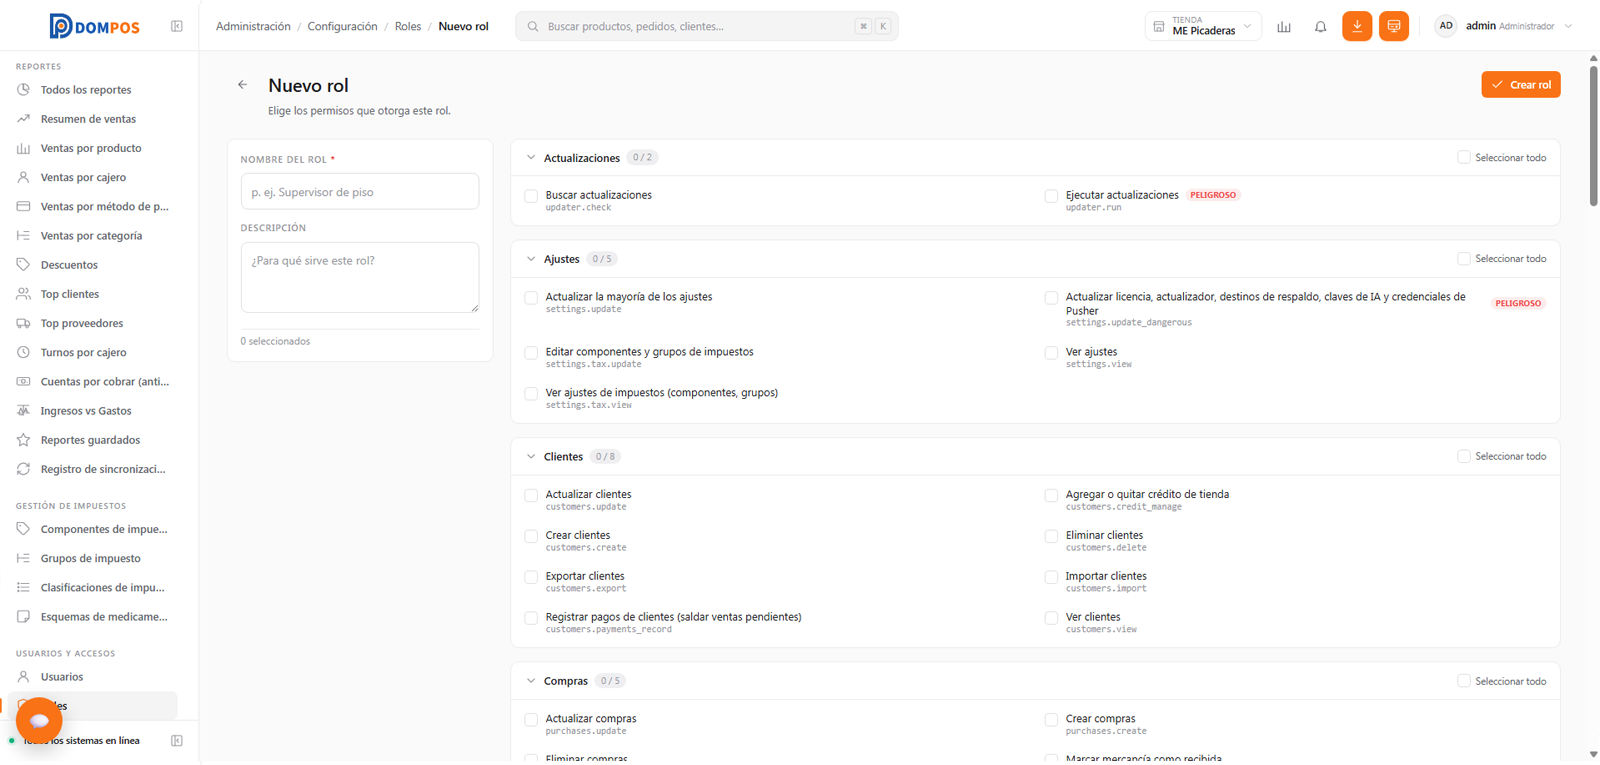Image resolution: width=1600 pixels, height=765 pixels.
Task: Click the orange download icon button
Action: (x=1357, y=26)
